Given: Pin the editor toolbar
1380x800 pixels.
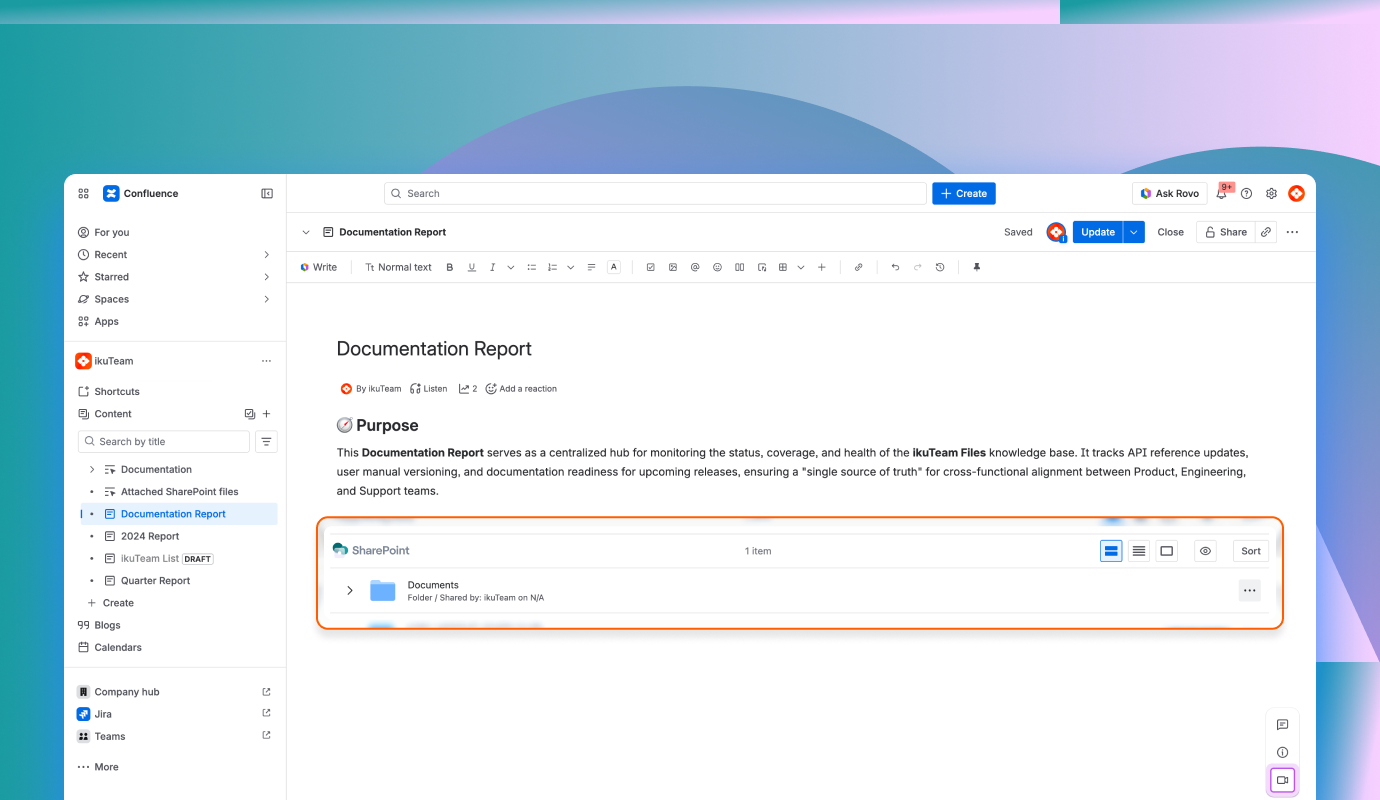Looking at the screenshot, I should click(977, 267).
